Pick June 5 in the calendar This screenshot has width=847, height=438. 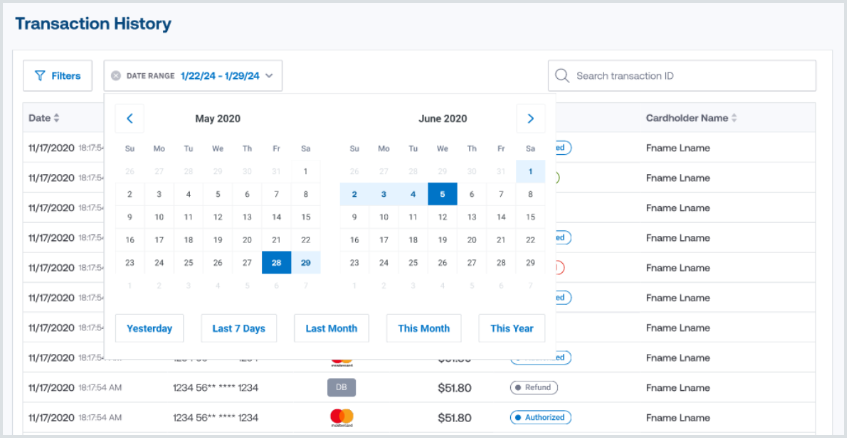tap(442, 194)
